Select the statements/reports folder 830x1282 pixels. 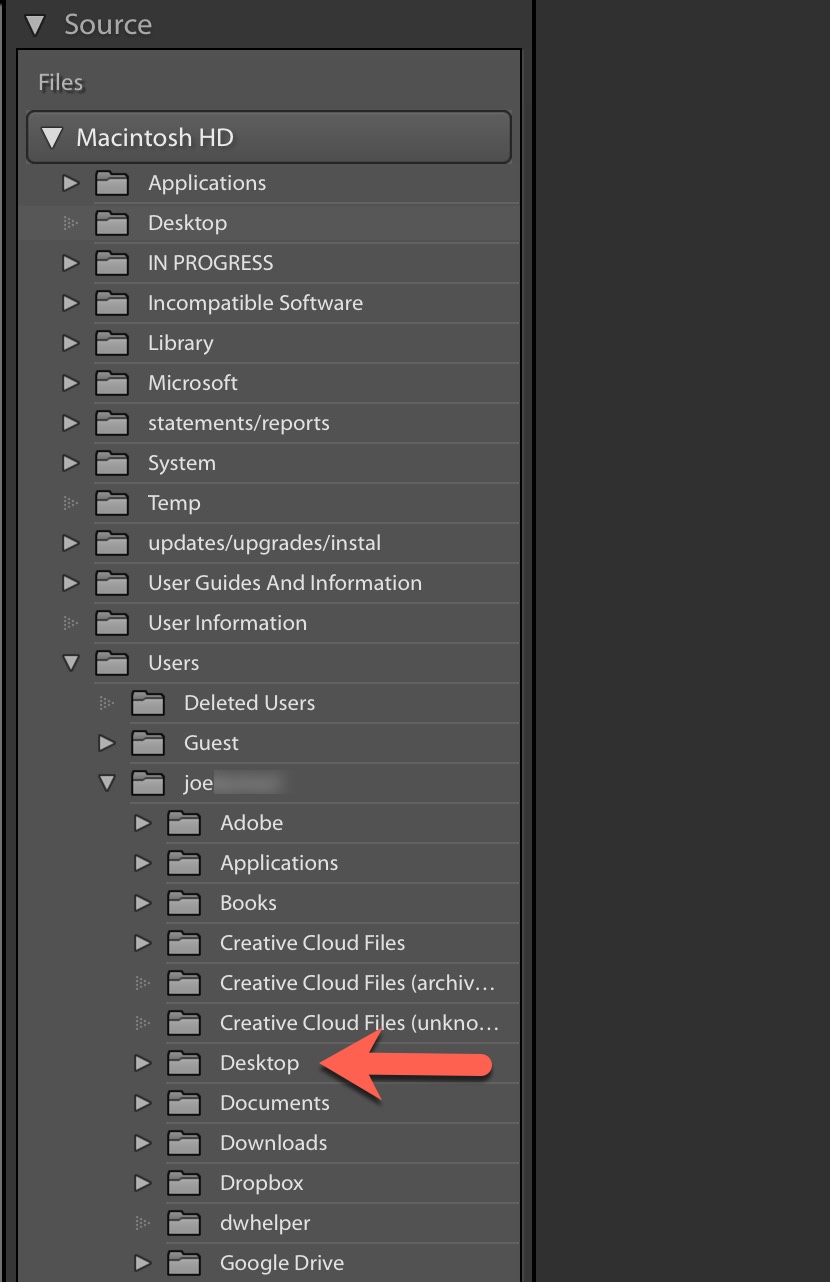pyautogui.click(x=240, y=423)
